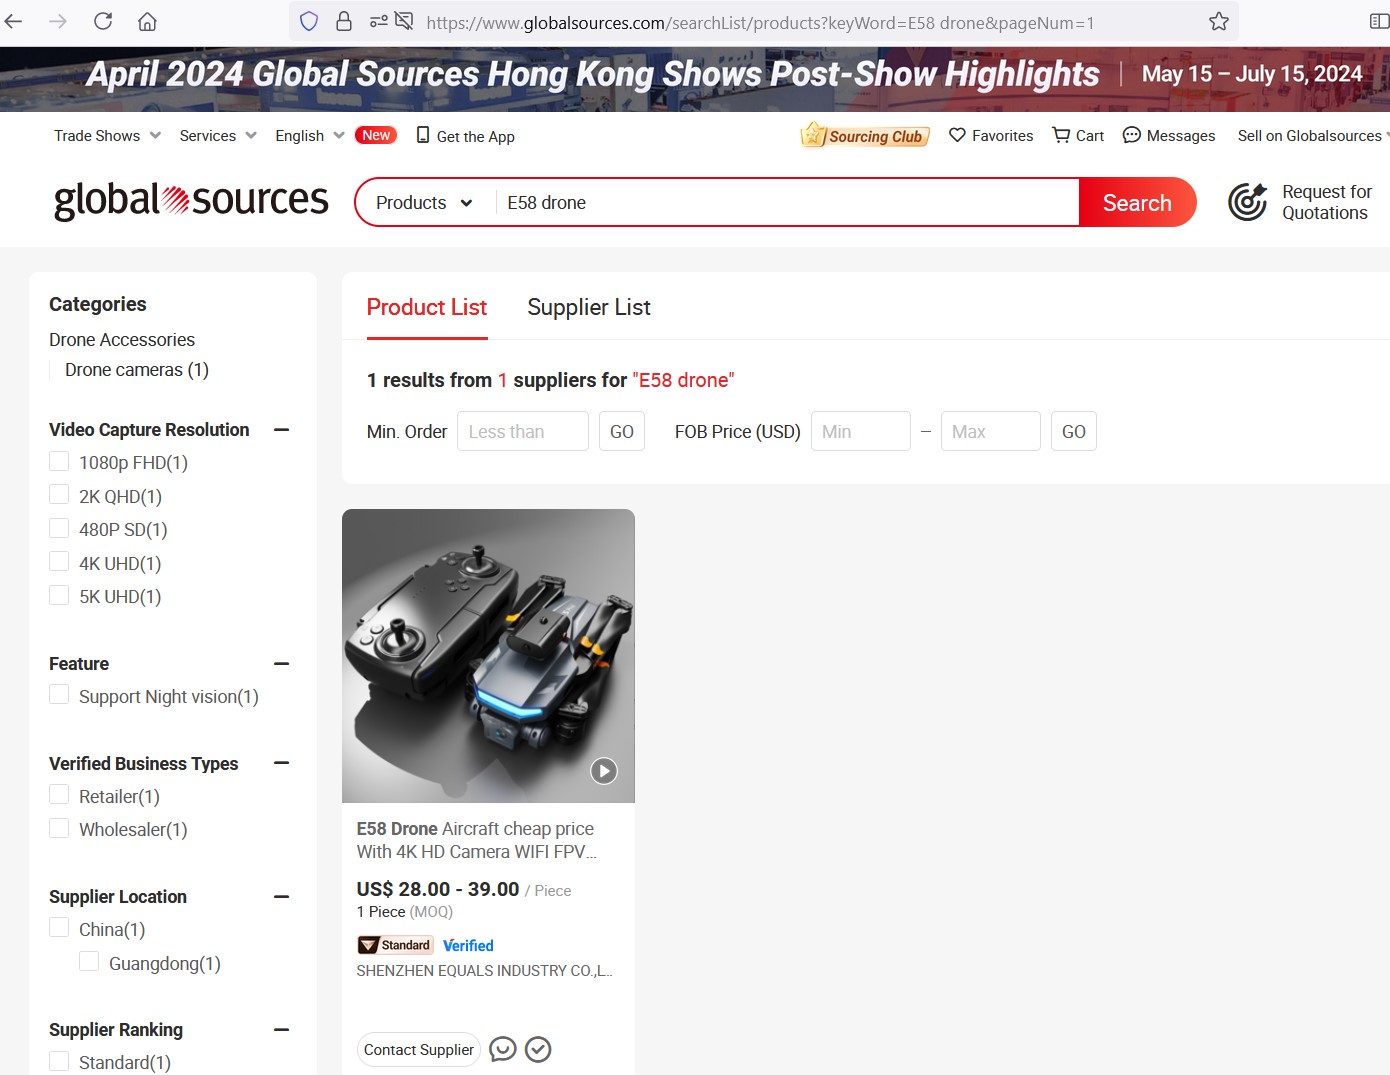
Task: Check the 4K UHD resolution filter
Action: [x=59, y=562]
